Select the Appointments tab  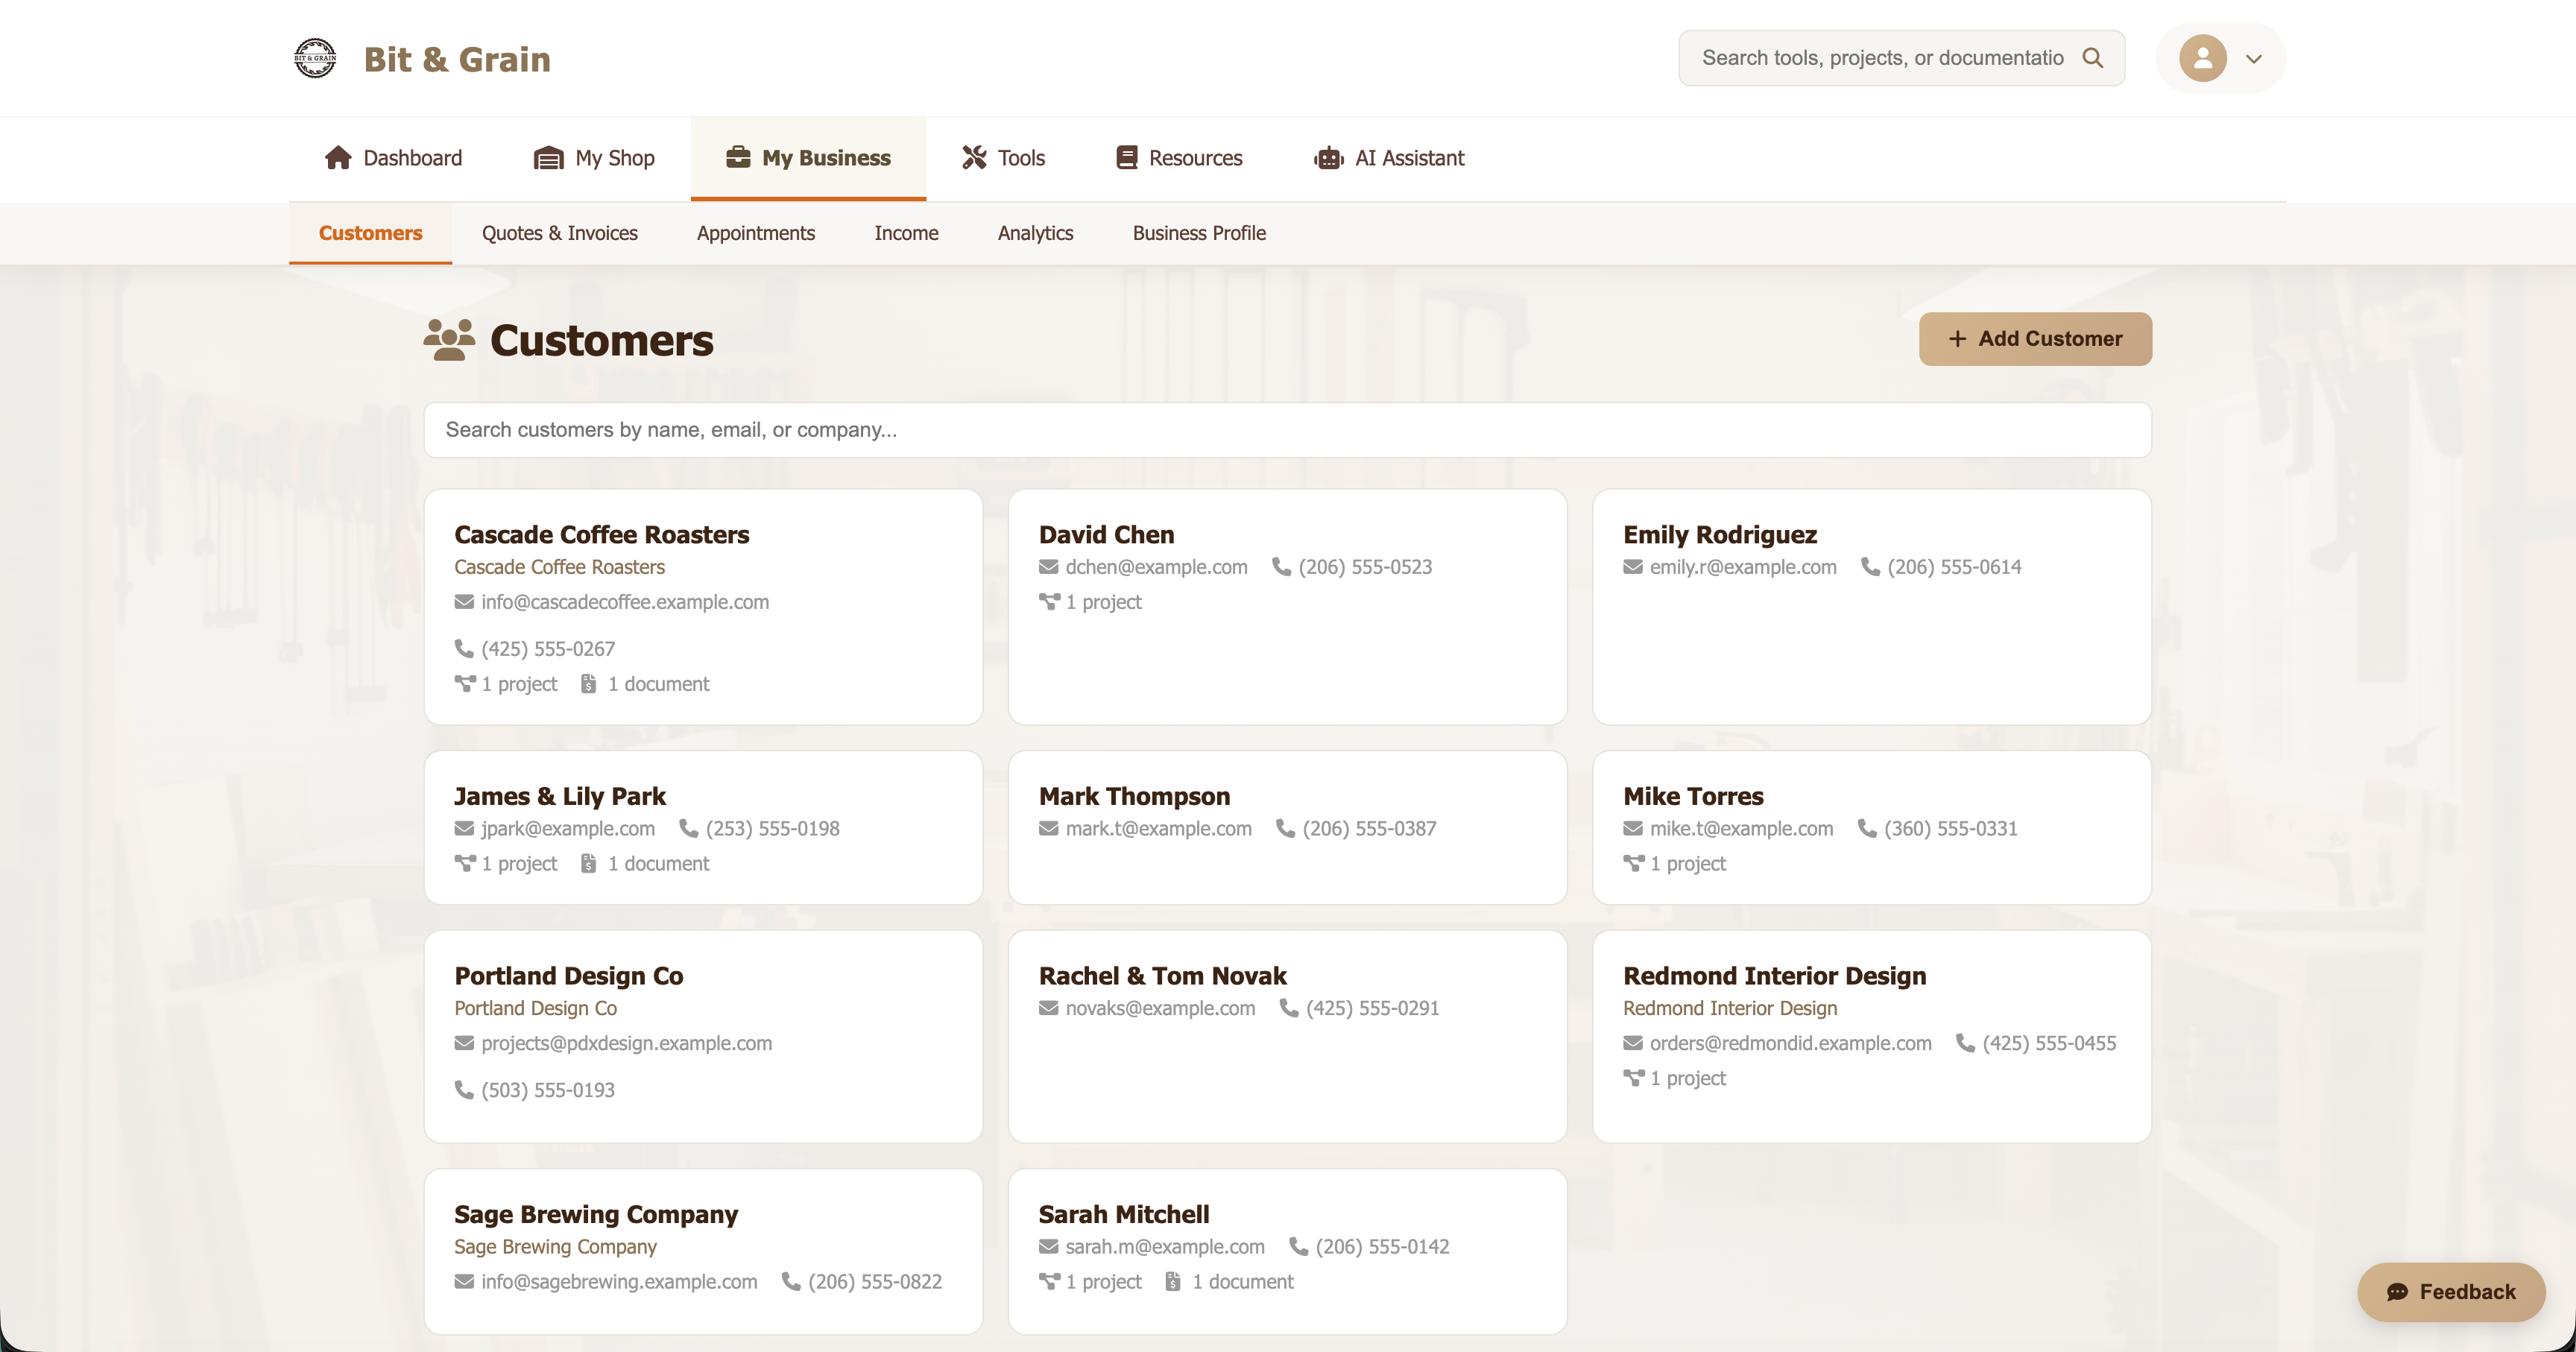click(x=755, y=233)
